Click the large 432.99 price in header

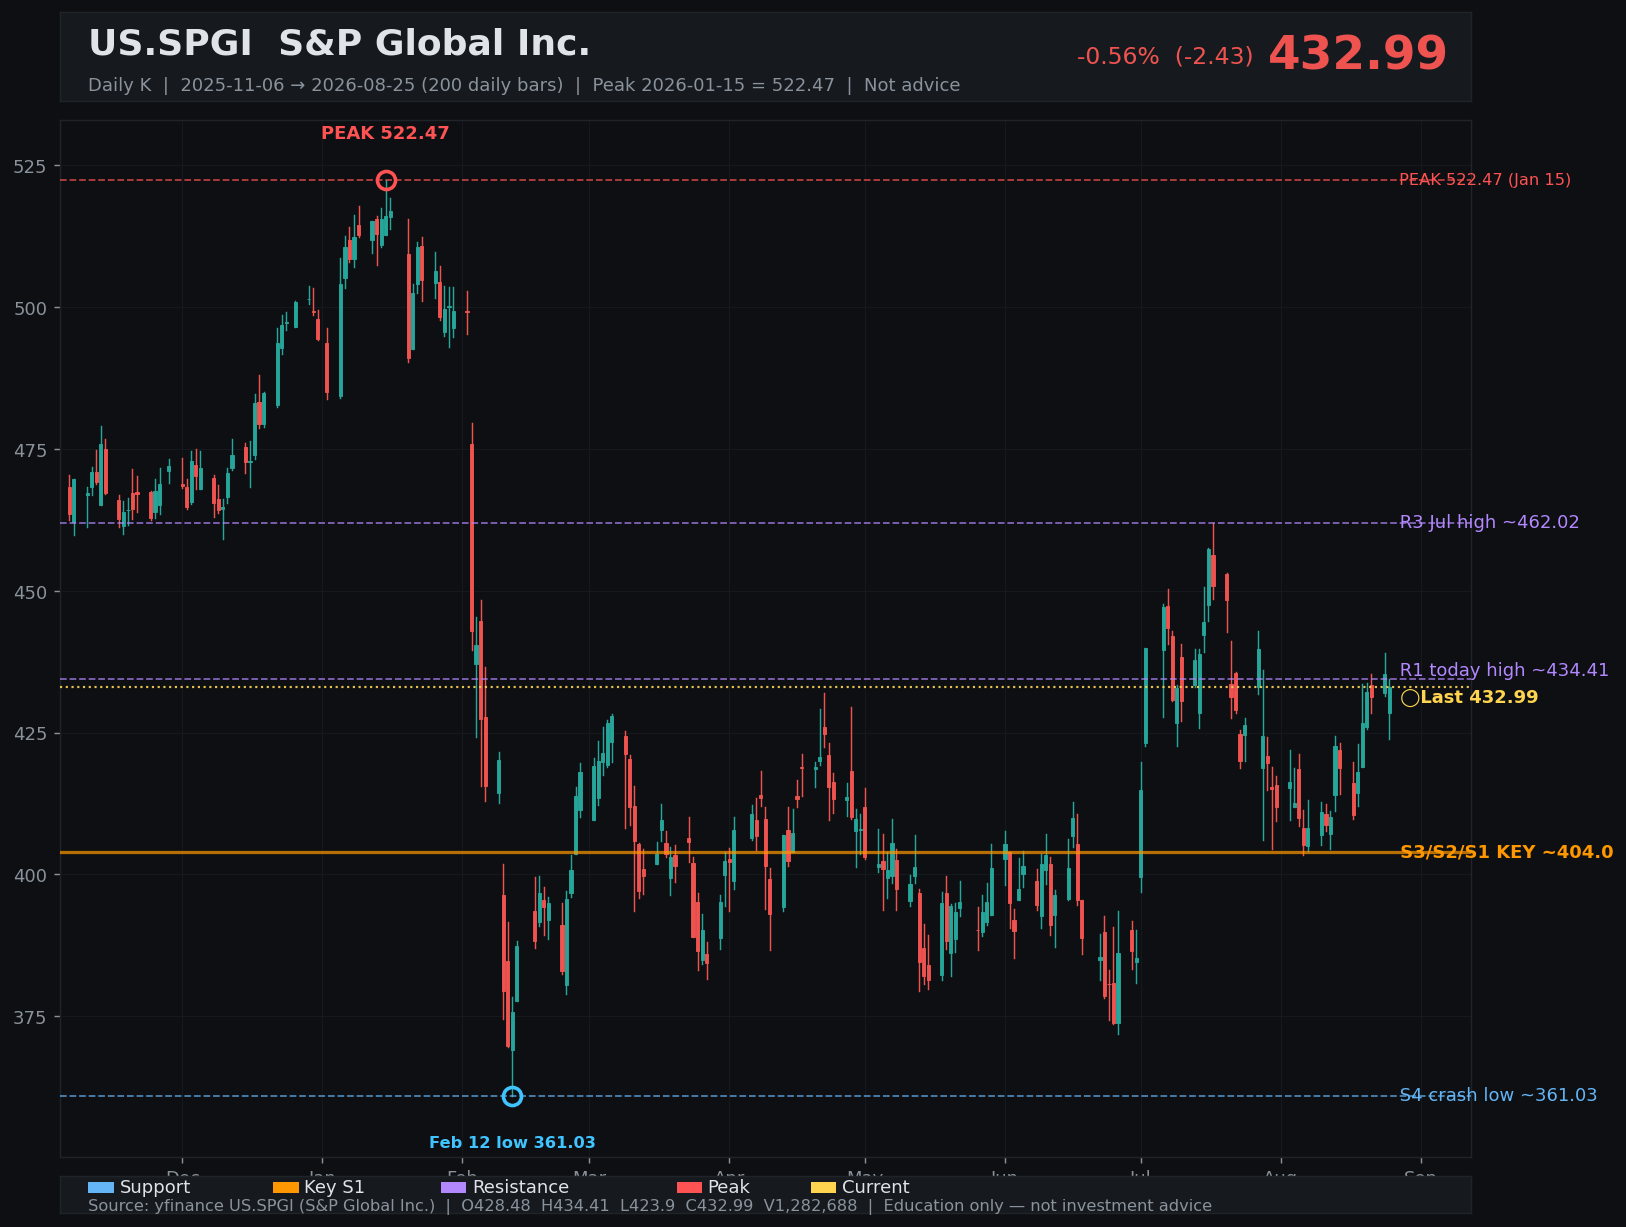pyautogui.click(x=1358, y=54)
